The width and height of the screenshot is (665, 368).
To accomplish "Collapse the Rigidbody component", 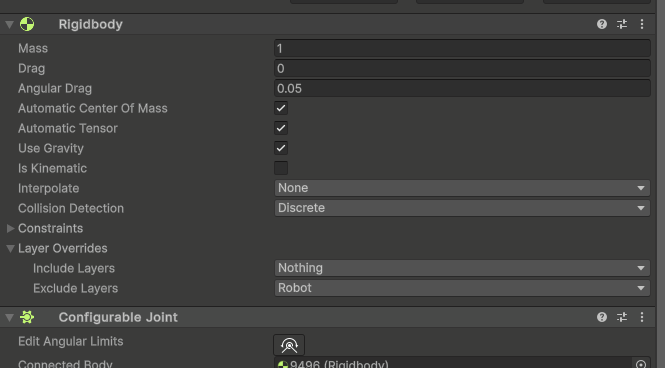I will (x=9, y=25).
